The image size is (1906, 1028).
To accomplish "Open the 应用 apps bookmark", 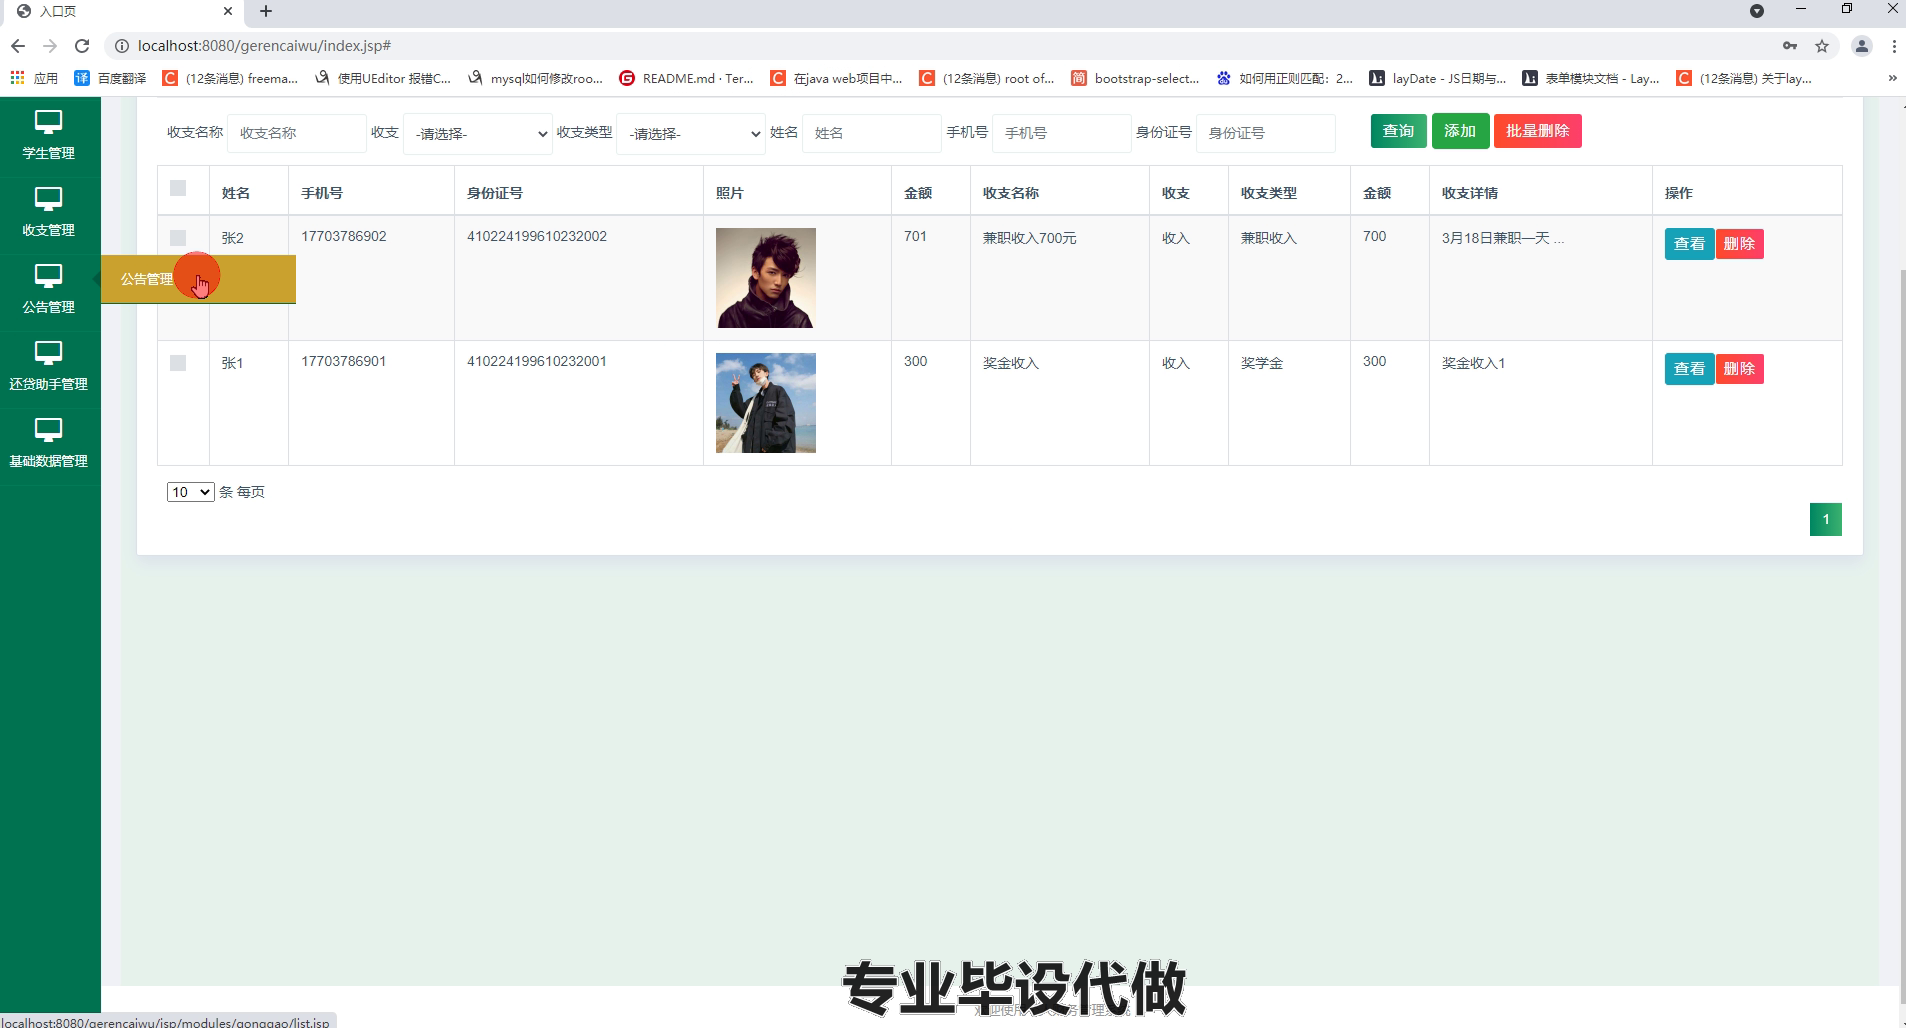I will pyautogui.click(x=34, y=78).
